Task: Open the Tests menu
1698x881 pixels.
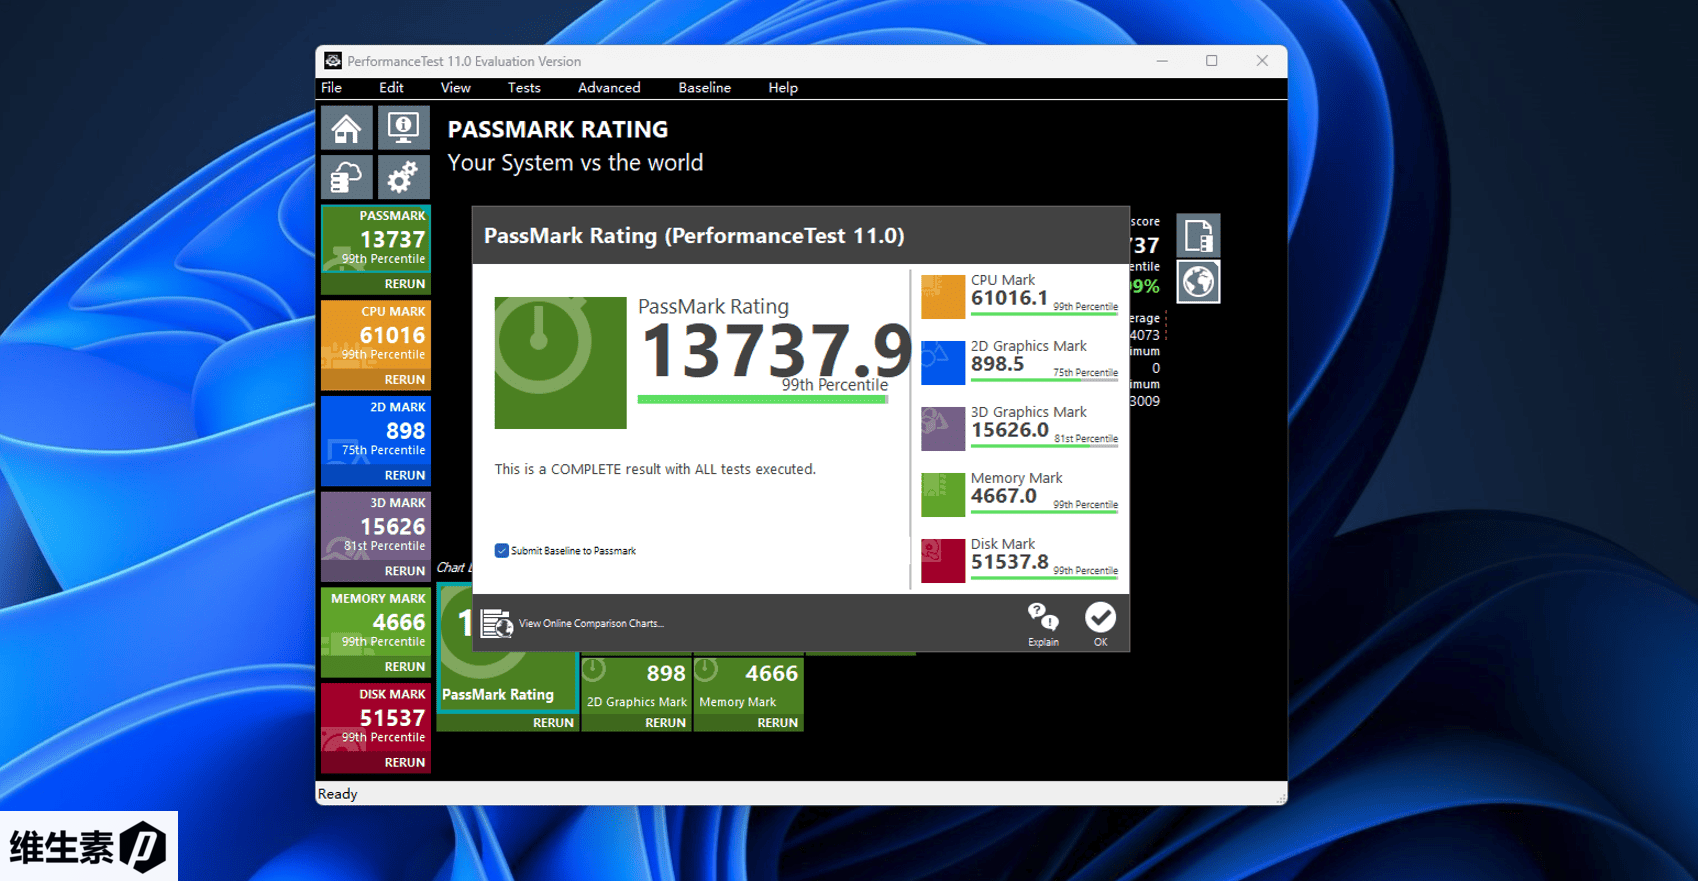Action: pyautogui.click(x=523, y=88)
